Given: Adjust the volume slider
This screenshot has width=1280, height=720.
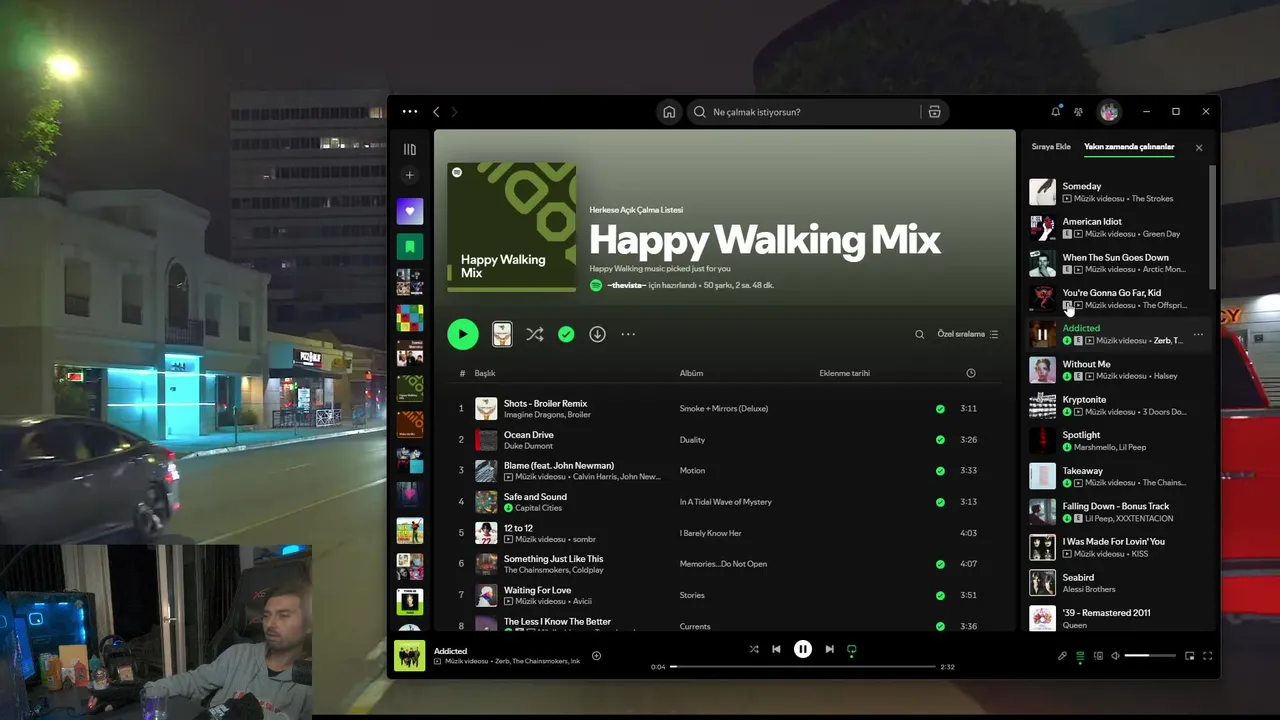Looking at the screenshot, I should (x=1150, y=656).
